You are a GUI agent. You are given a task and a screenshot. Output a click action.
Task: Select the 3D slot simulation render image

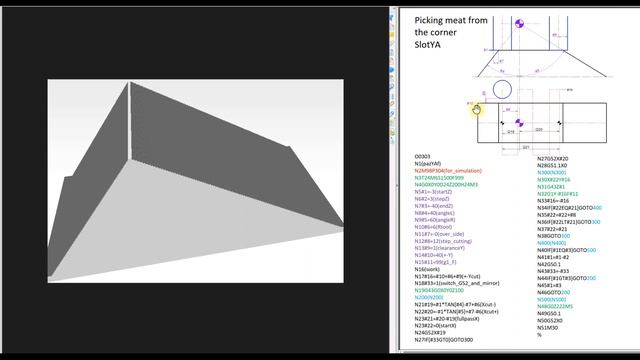coord(196,181)
